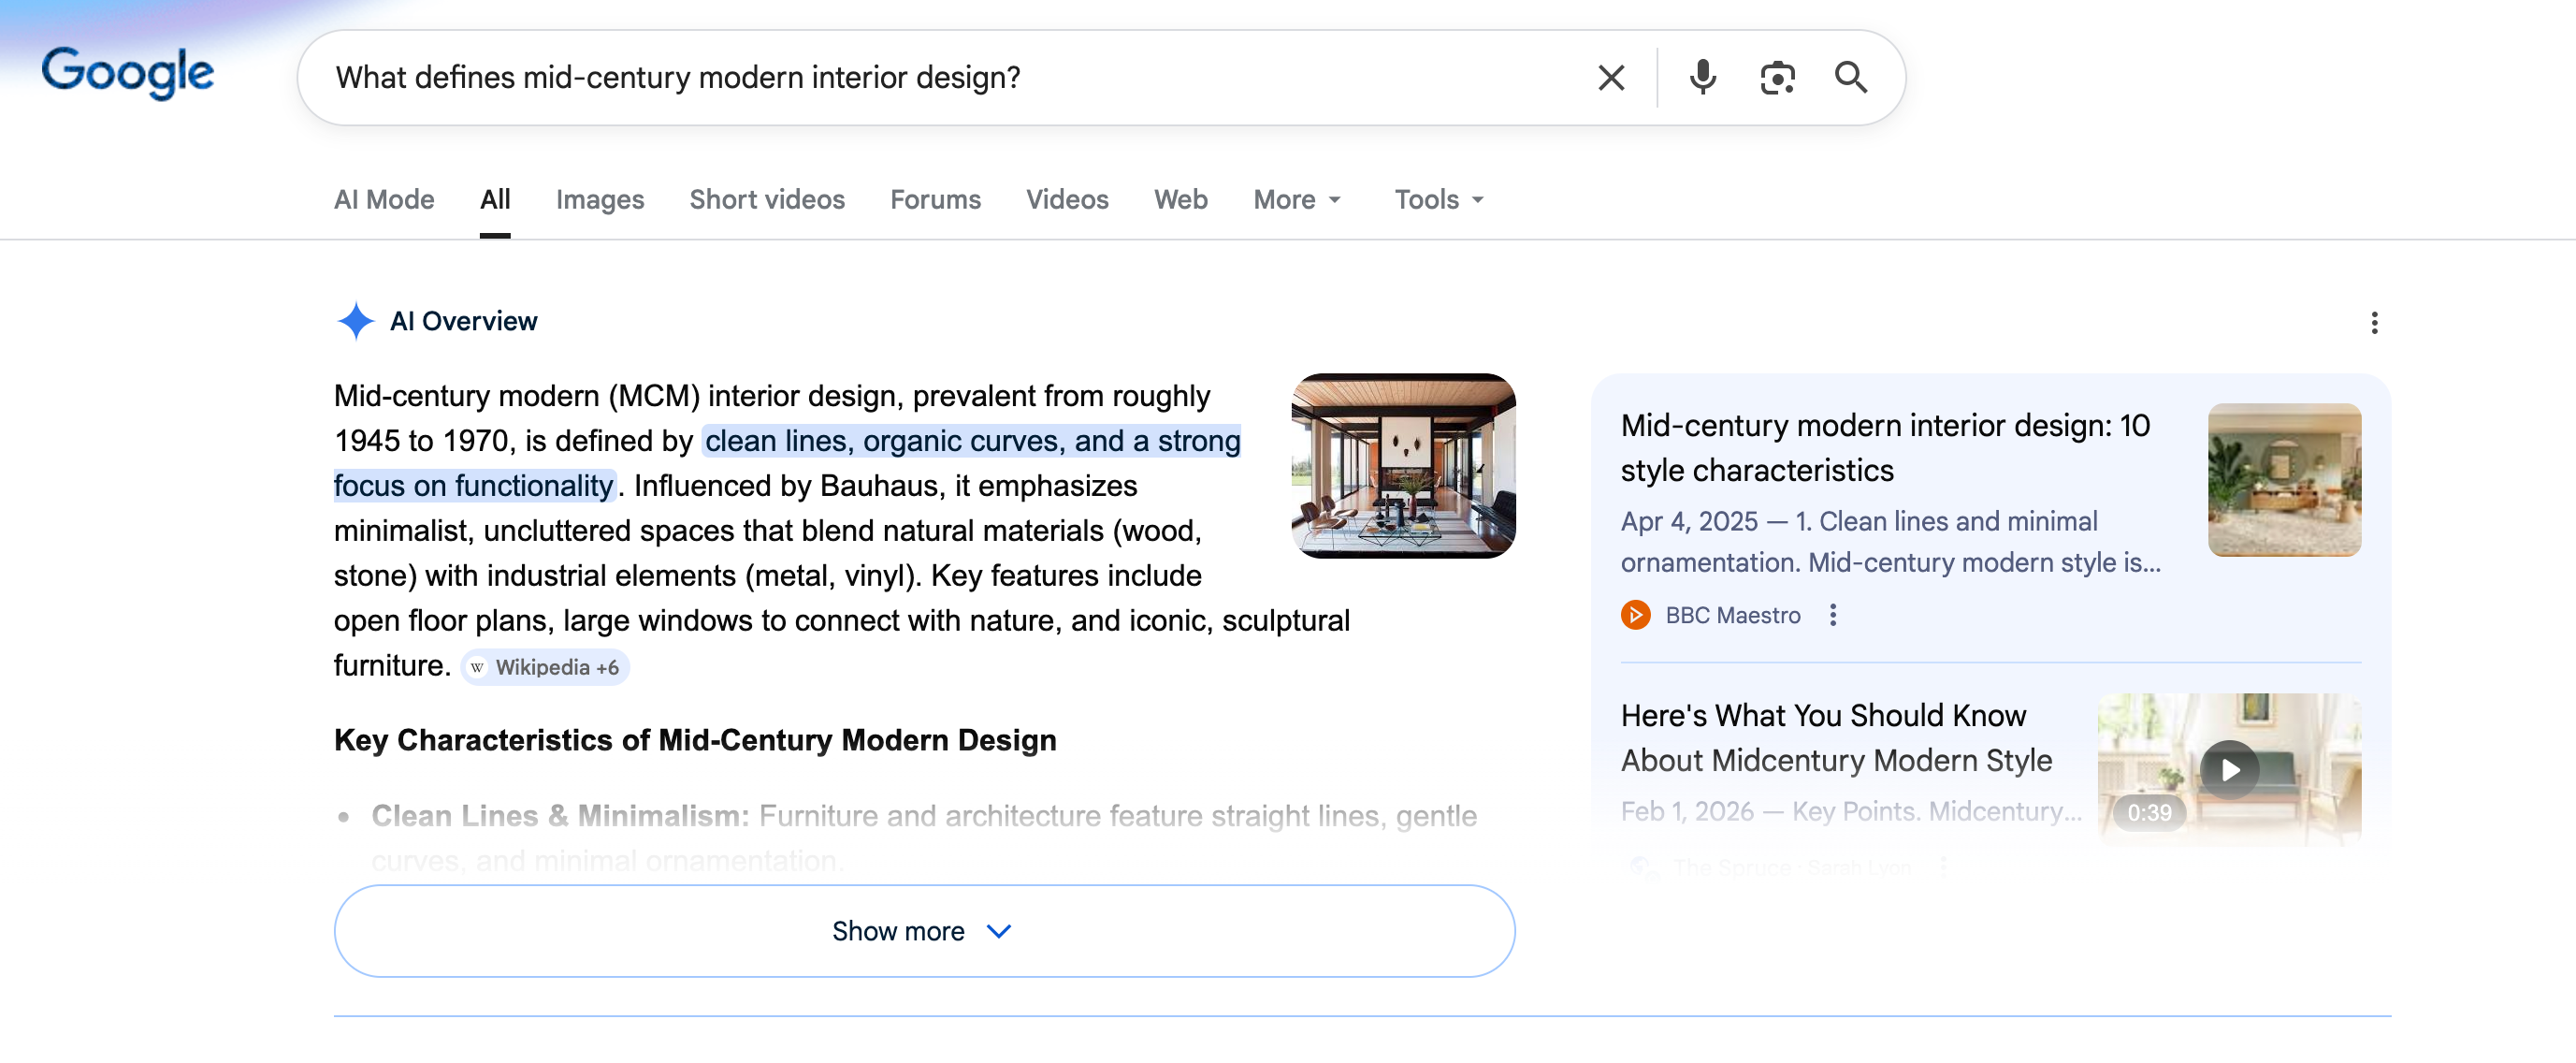This screenshot has width=2576, height=1063.
Task: Click the magnifying glass search icon
Action: click(x=1850, y=78)
